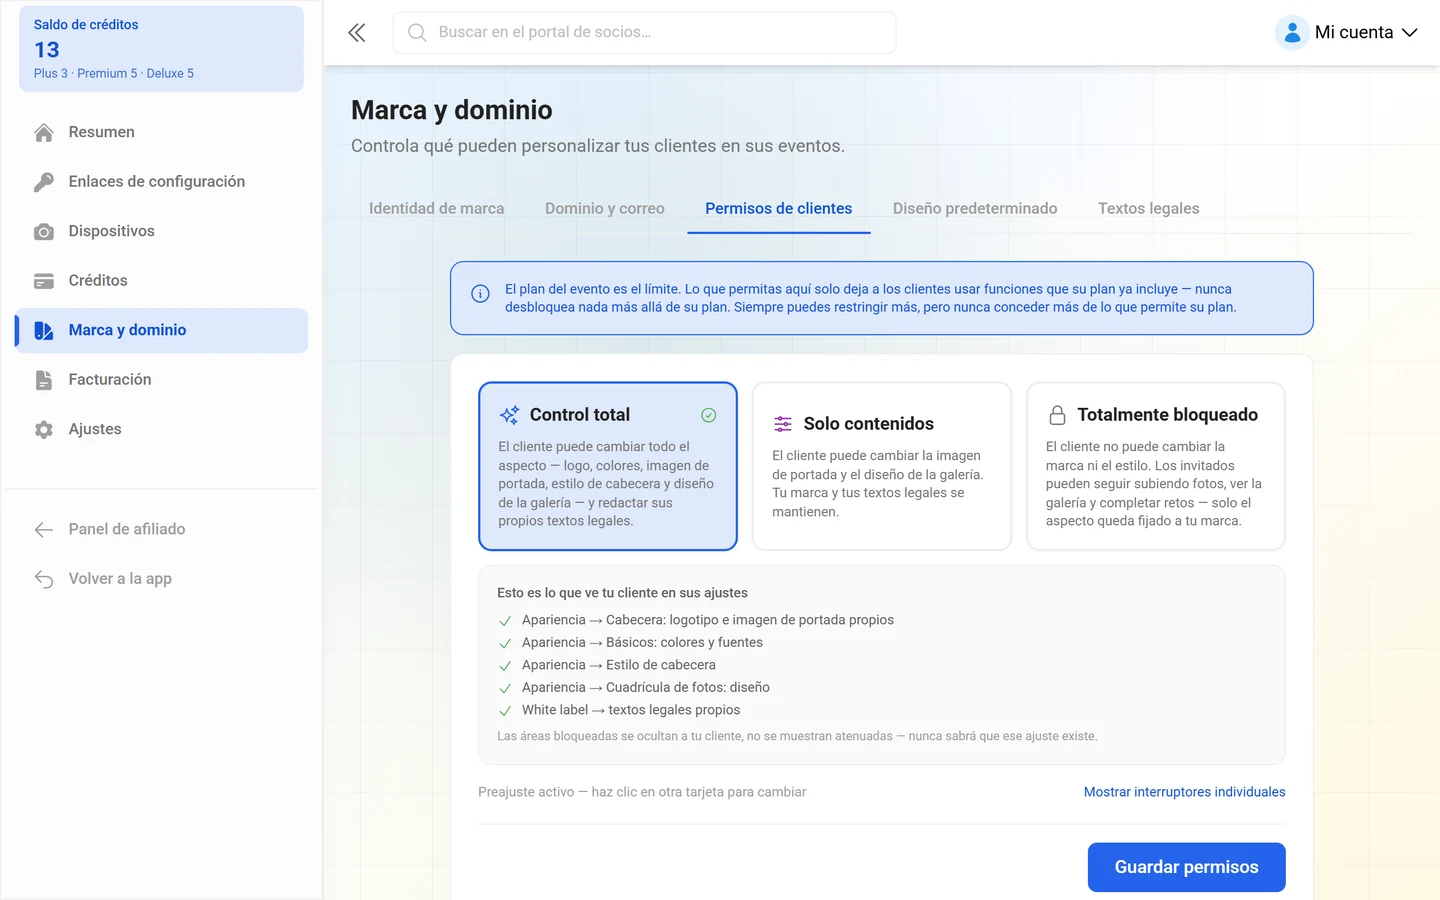Select the Totalmente bloqueado preset card
Image resolution: width=1440 pixels, height=900 pixels.
point(1156,466)
